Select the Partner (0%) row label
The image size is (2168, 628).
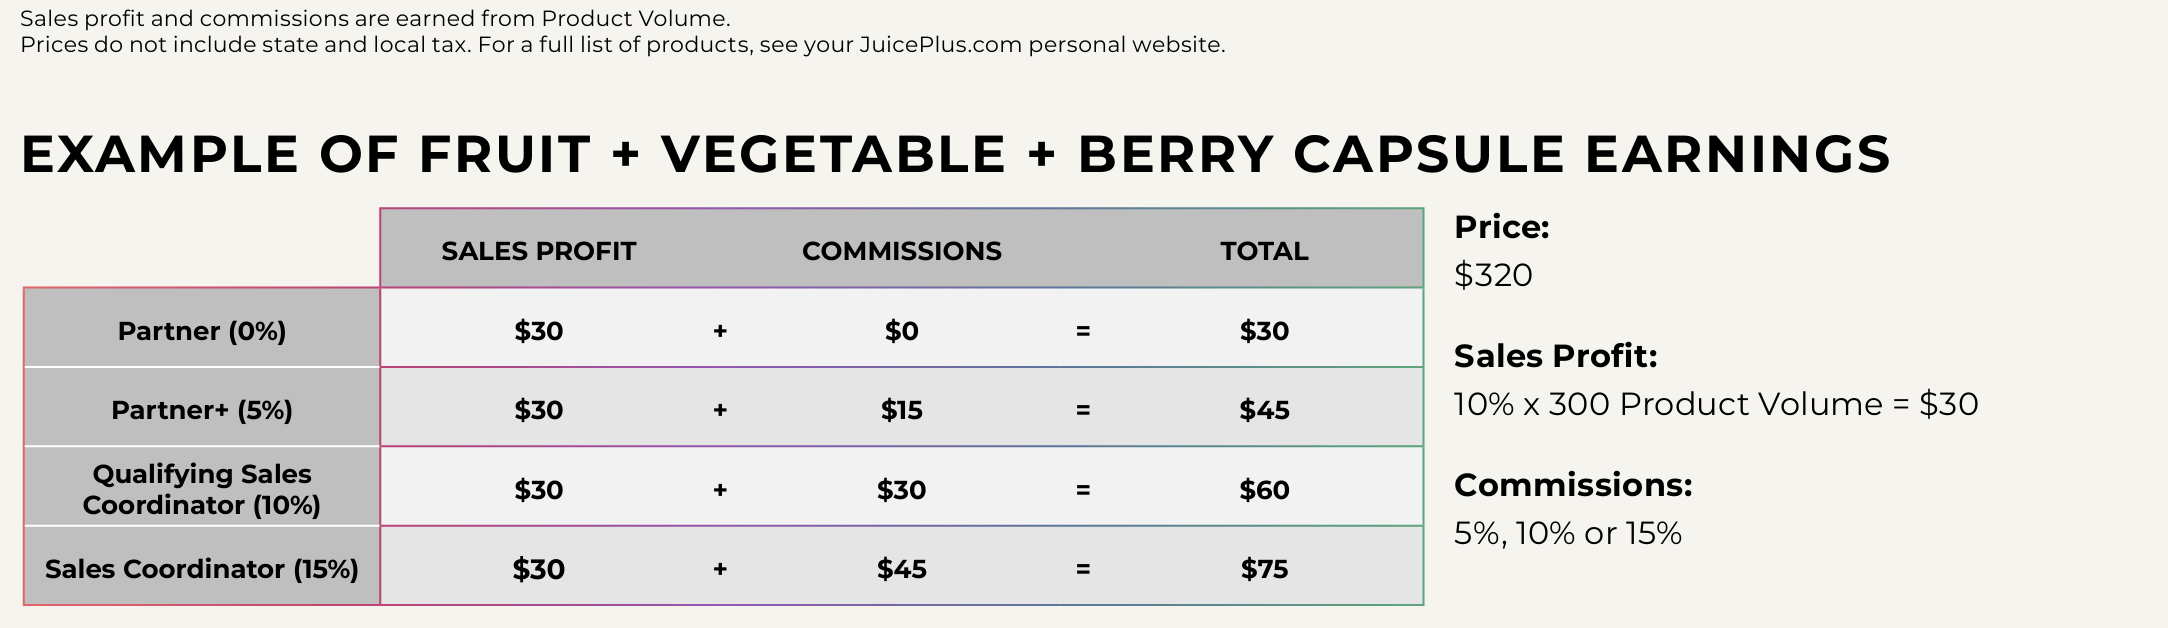click(x=202, y=331)
